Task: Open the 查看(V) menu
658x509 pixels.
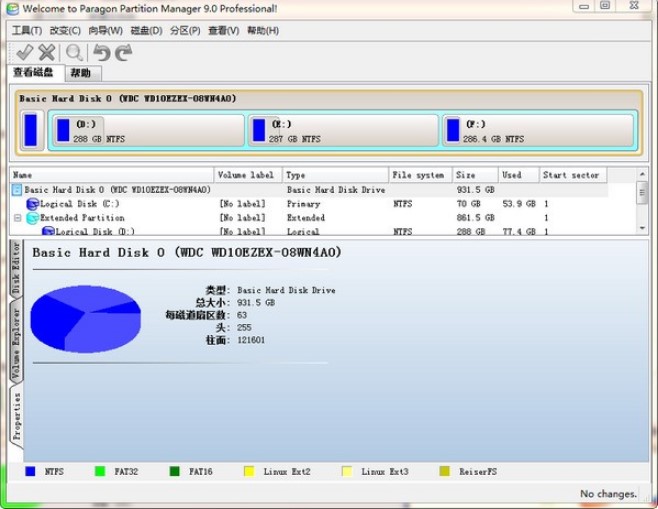Action: pos(224,31)
